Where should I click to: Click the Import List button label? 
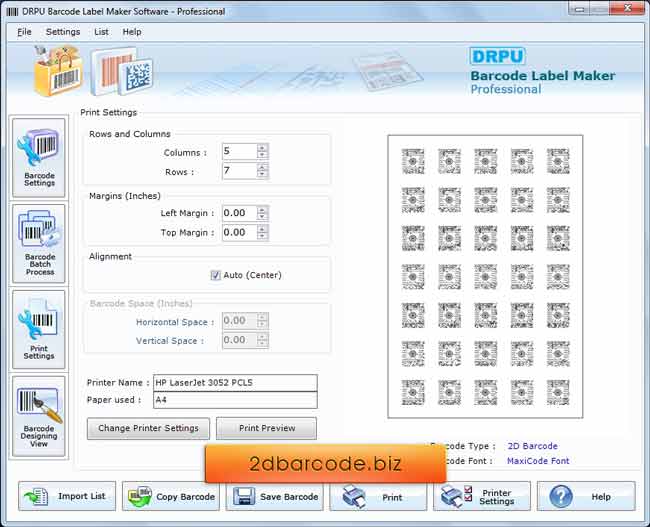(x=82, y=496)
